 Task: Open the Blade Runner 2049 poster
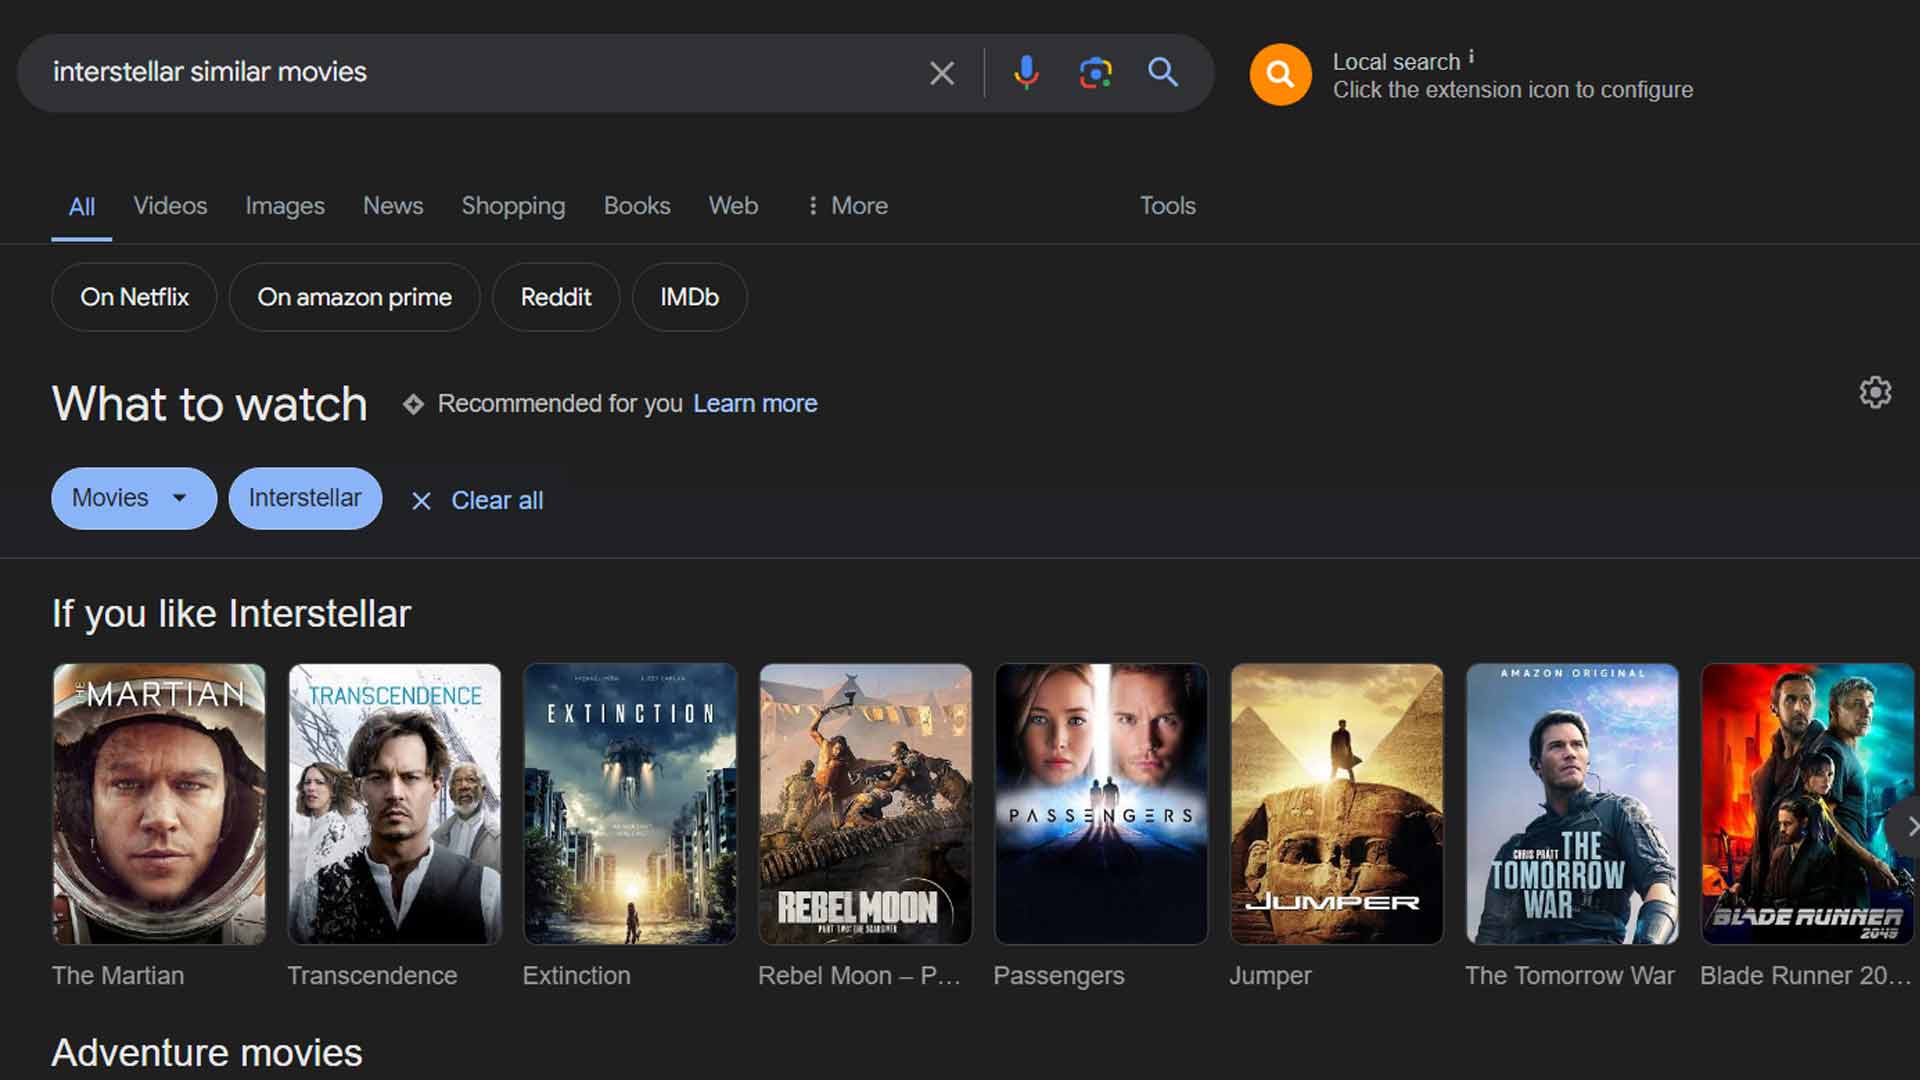click(x=1808, y=804)
